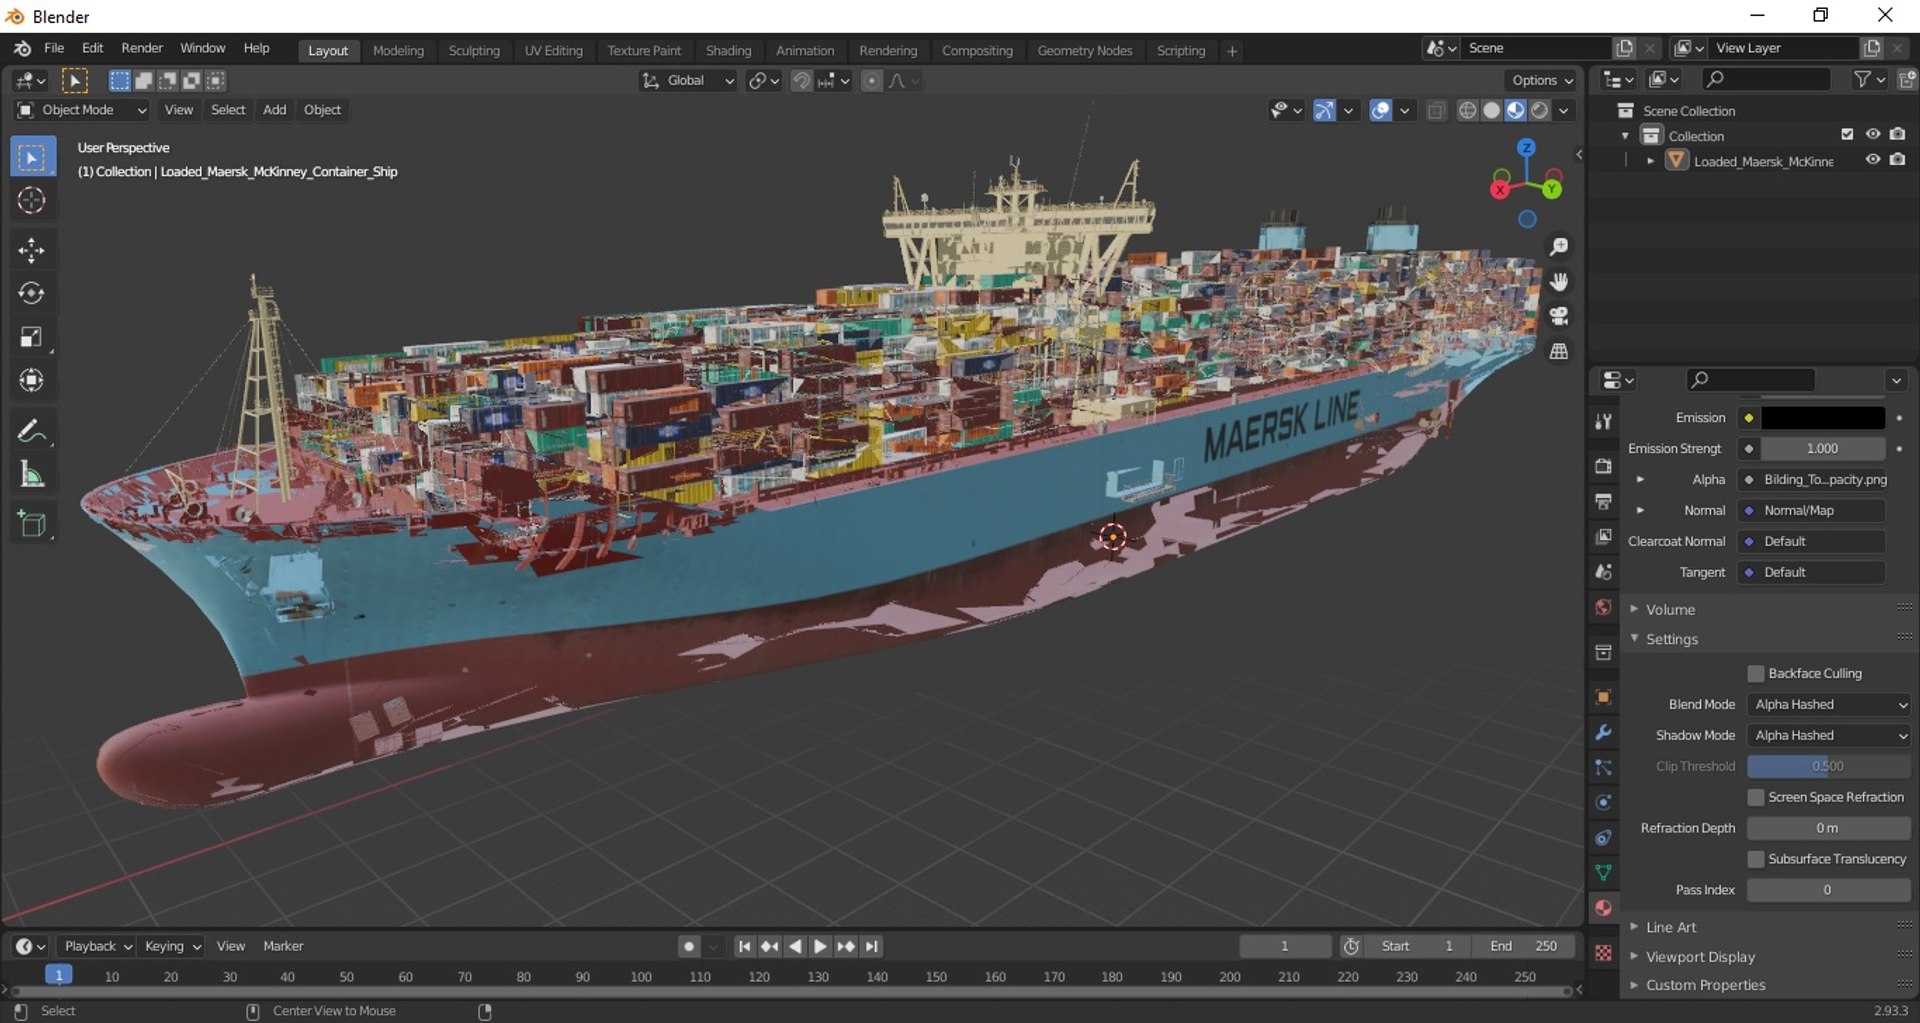Switch to solid viewport shading

coord(1491,110)
